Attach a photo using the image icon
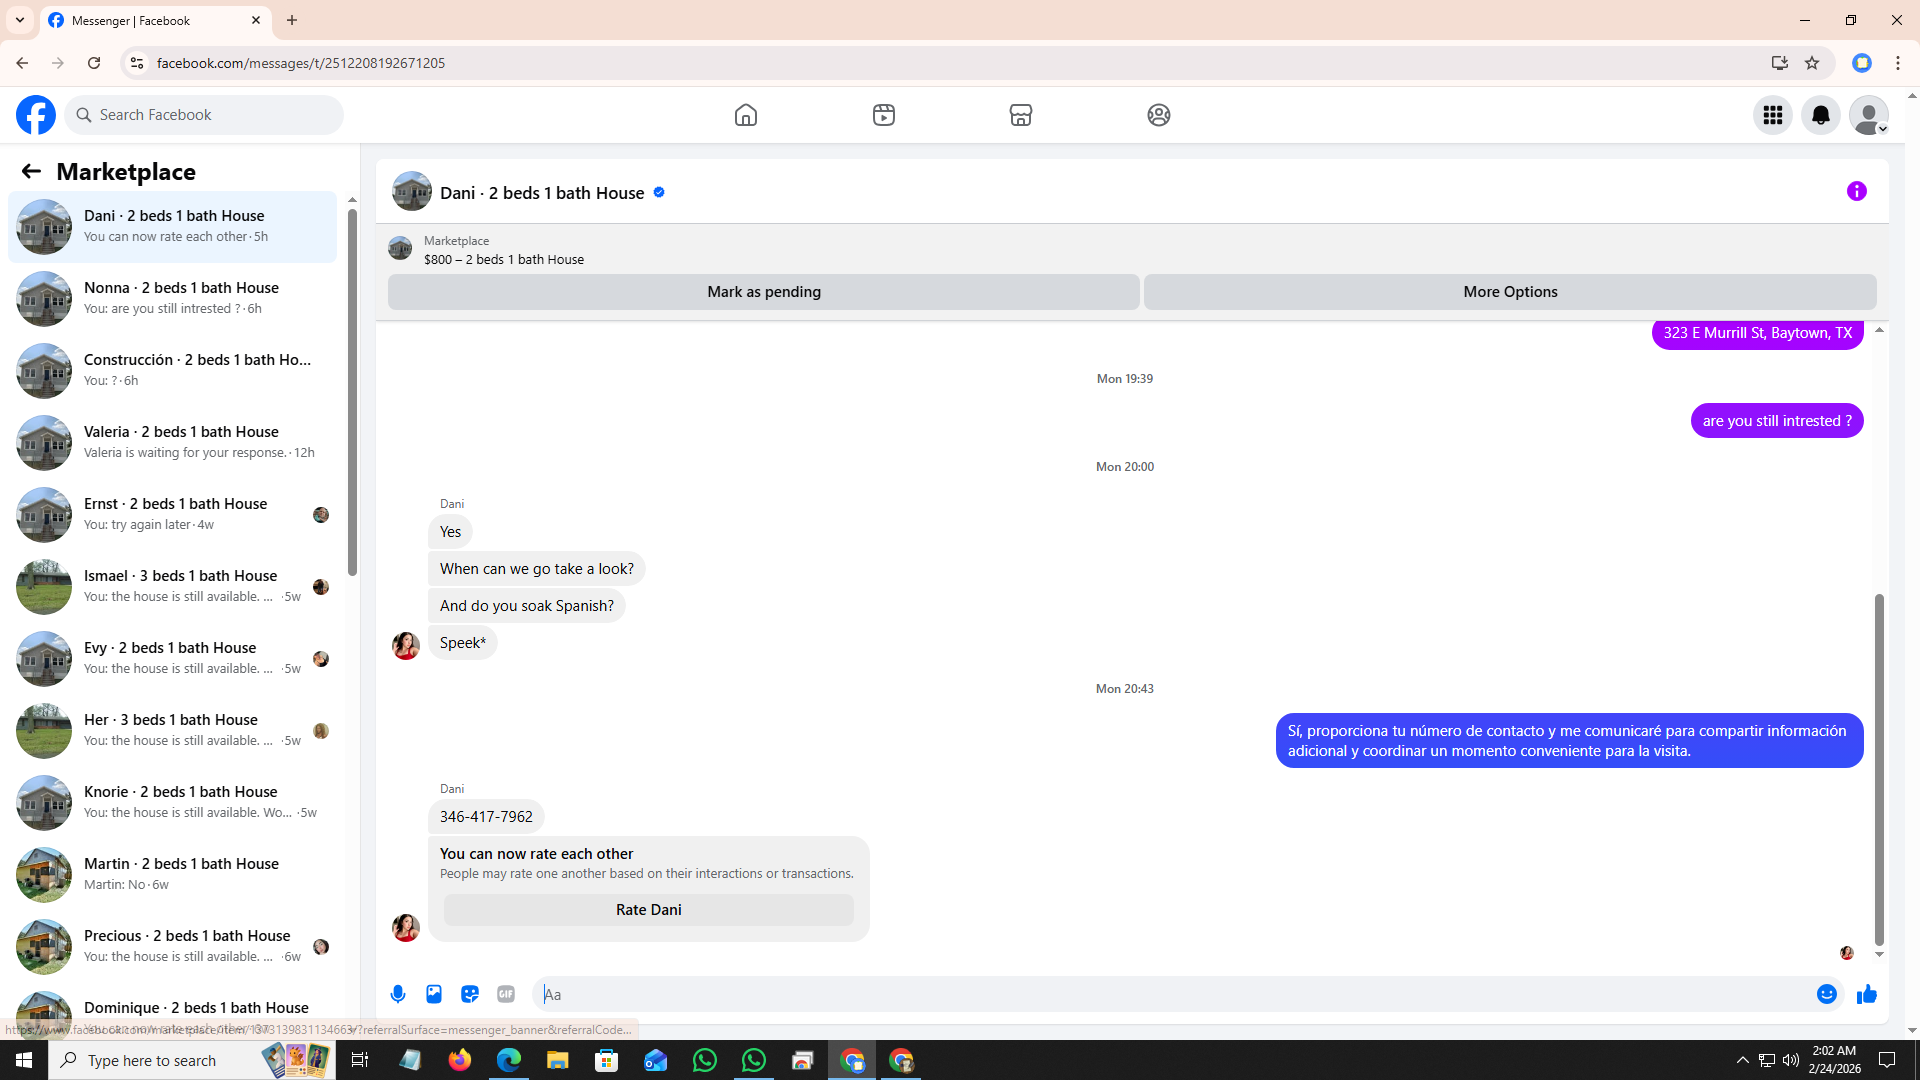The image size is (1920, 1080). point(434,994)
